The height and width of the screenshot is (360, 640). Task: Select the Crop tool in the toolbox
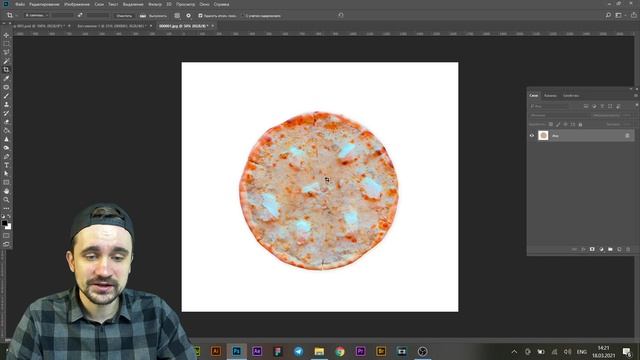tap(6, 70)
